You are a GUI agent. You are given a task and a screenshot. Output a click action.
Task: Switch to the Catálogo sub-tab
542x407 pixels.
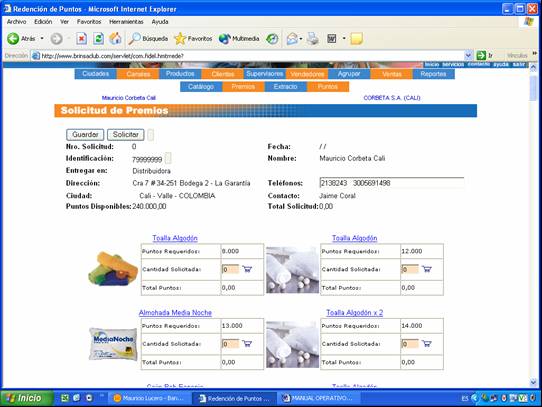point(201,86)
